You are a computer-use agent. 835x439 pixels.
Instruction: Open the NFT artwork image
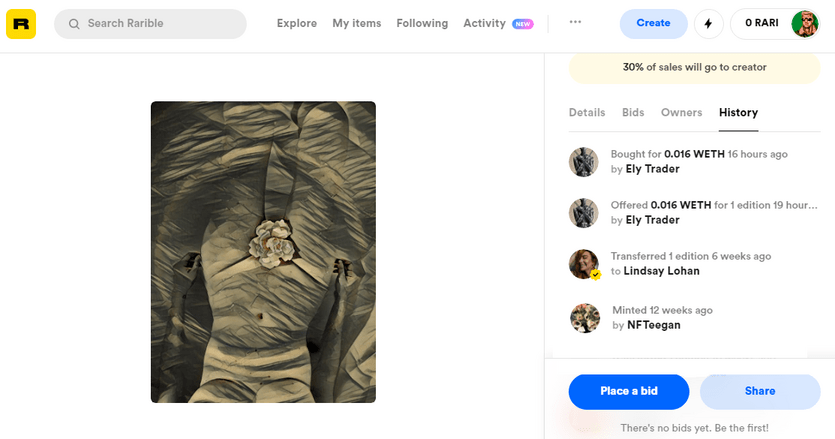coord(263,252)
